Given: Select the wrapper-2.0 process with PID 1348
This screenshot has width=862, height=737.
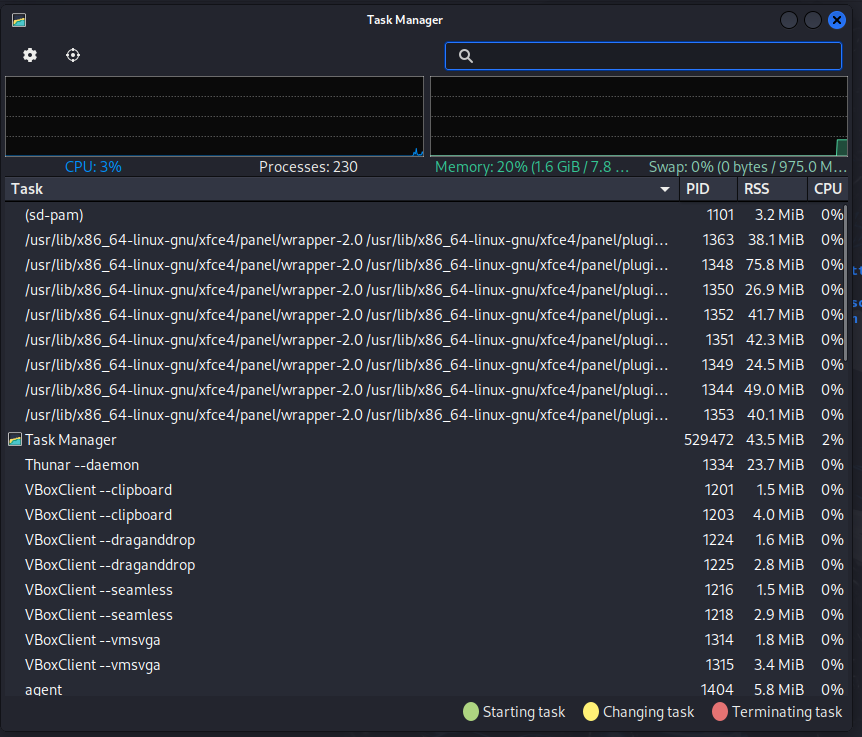Looking at the screenshot, I should point(345,265).
